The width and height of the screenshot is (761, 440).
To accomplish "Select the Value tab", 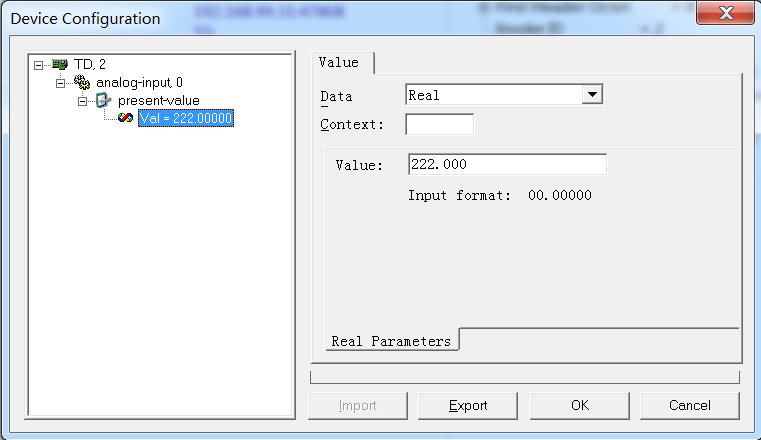I will pos(339,63).
